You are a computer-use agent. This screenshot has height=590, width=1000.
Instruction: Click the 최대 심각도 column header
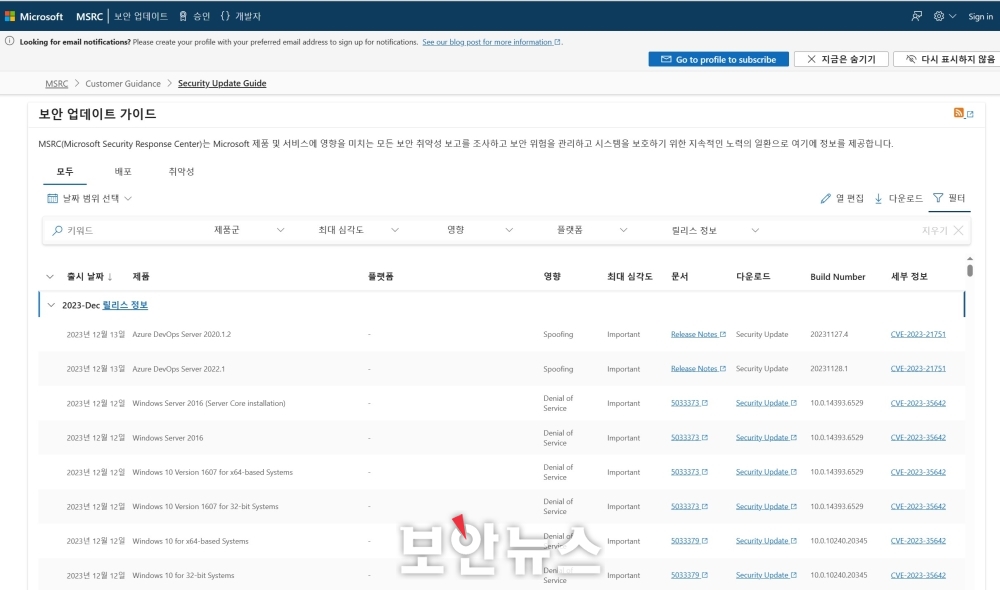tap(629, 276)
